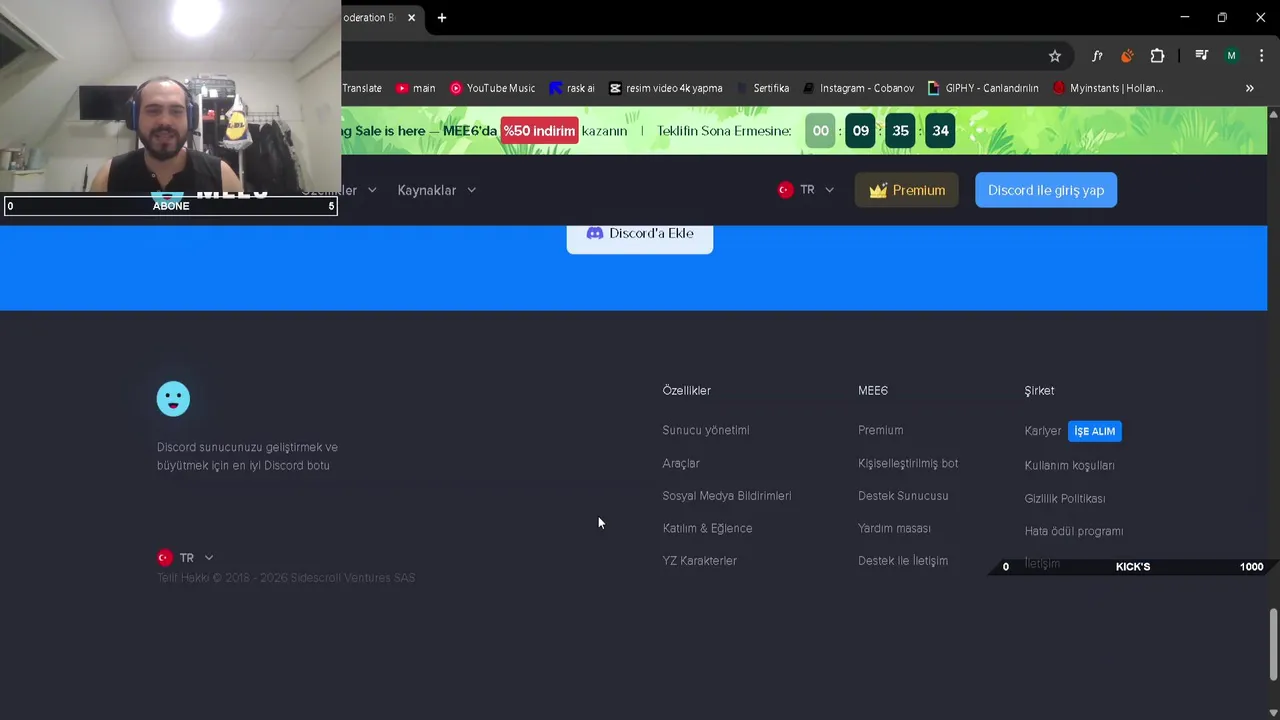This screenshot has width=1280, height=720.
Task: Open Sosyal Medya Bildirimleri link
Action: 726,496
